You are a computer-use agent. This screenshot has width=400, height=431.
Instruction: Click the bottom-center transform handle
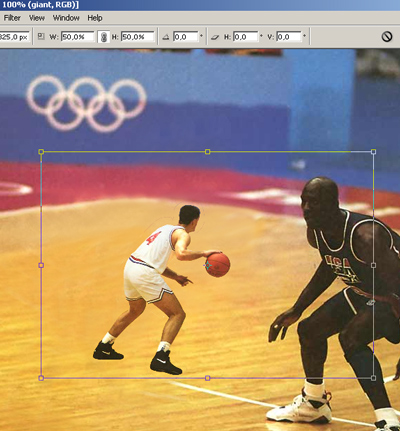click(x=208, y=378)
